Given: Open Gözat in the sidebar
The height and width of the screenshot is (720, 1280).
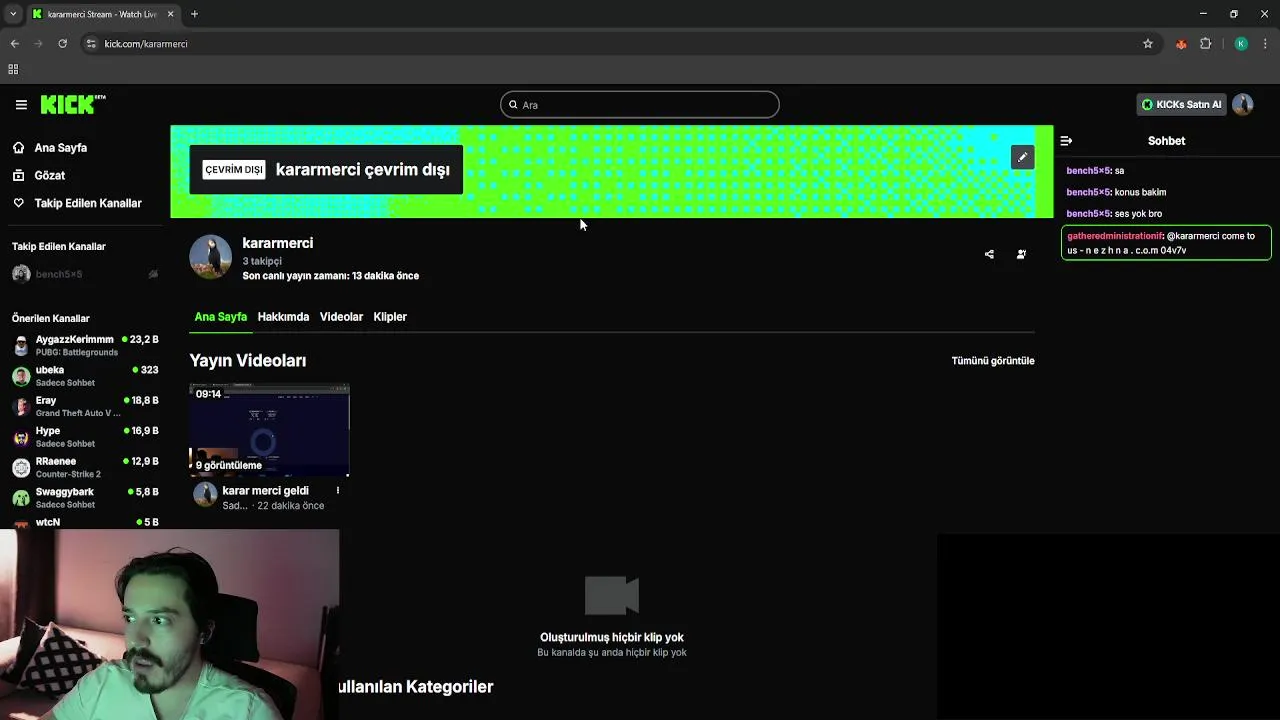Looking at the screenshot, I should pyautogui.click(x=50, y=175).
